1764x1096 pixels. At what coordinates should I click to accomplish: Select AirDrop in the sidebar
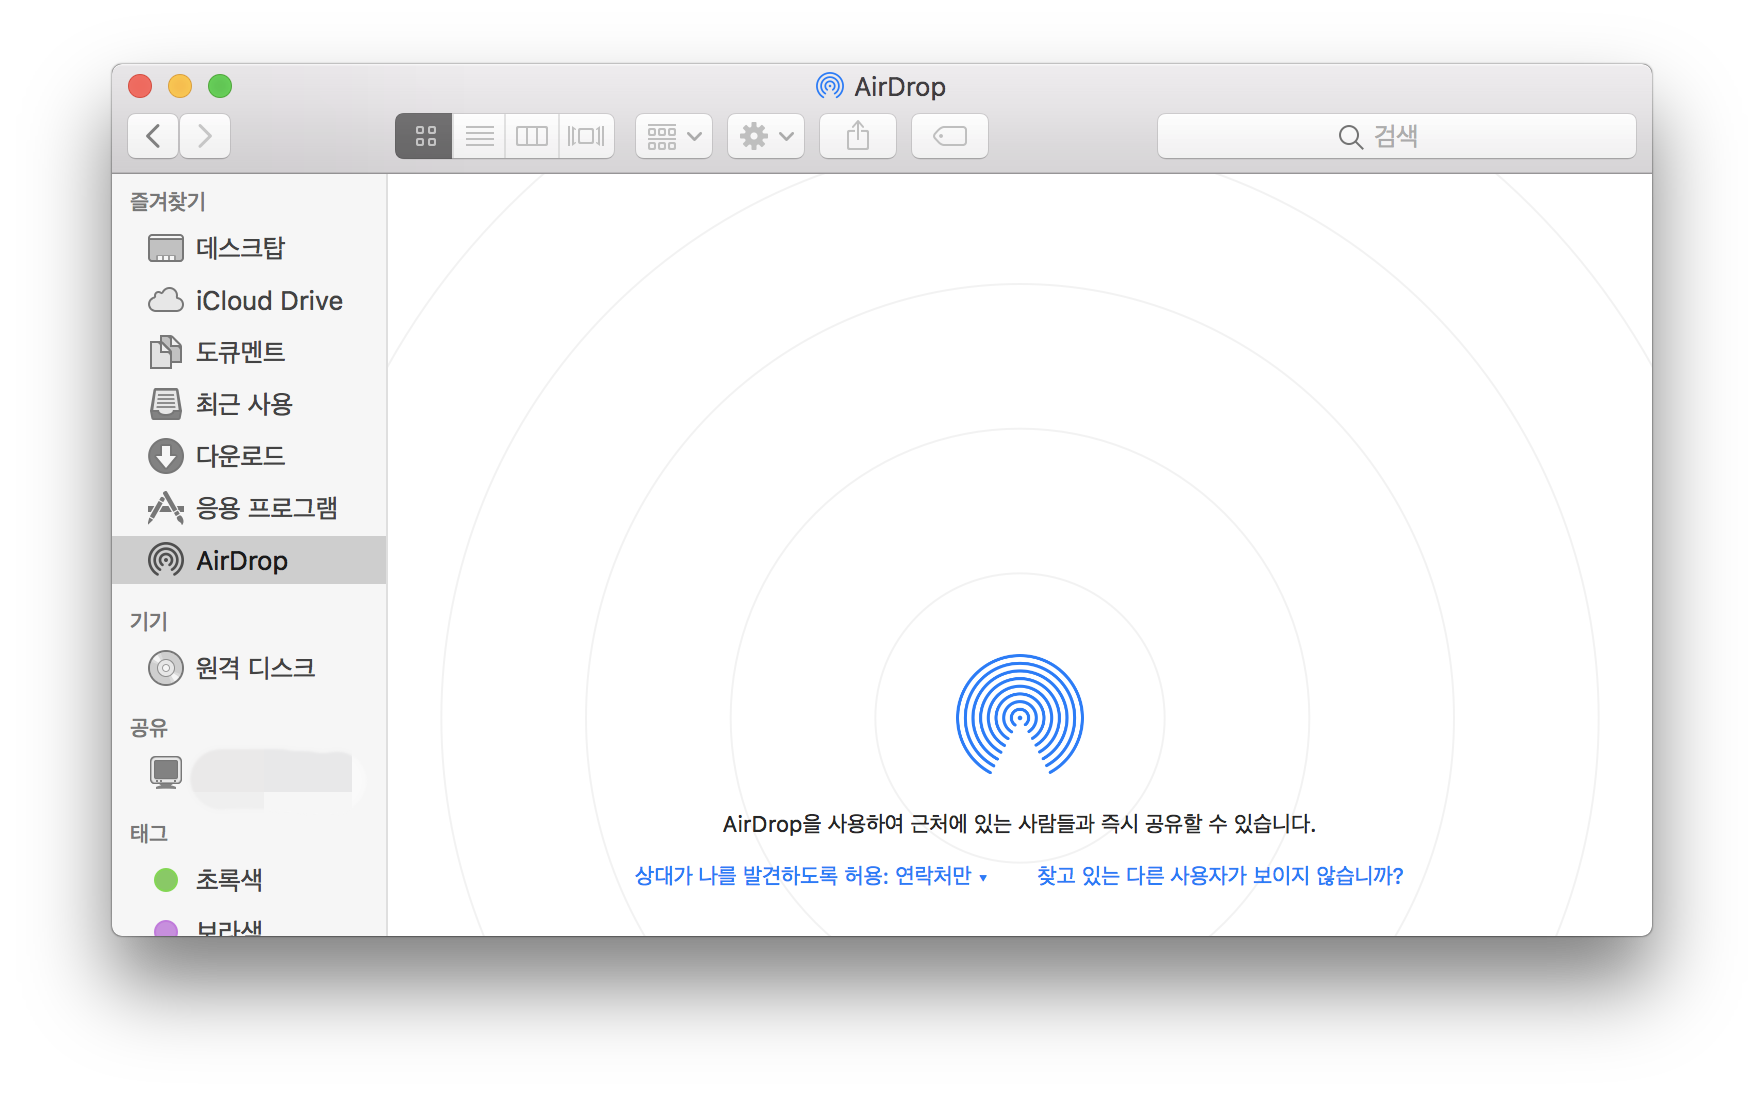click(x=249, y=560)
